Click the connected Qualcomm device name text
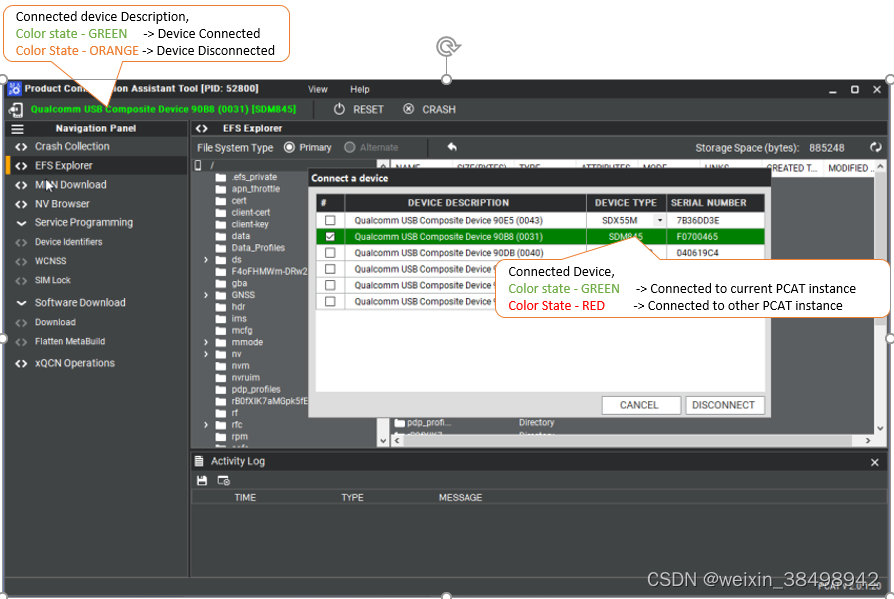 pos(163,109)
